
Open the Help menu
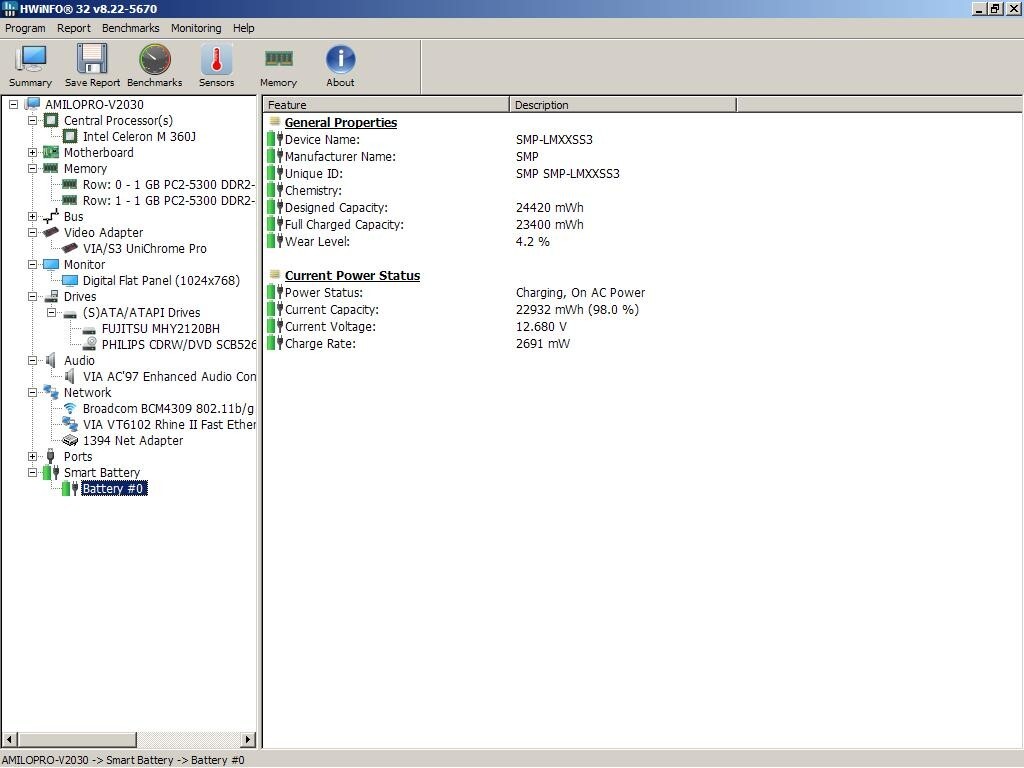point(244,28)
